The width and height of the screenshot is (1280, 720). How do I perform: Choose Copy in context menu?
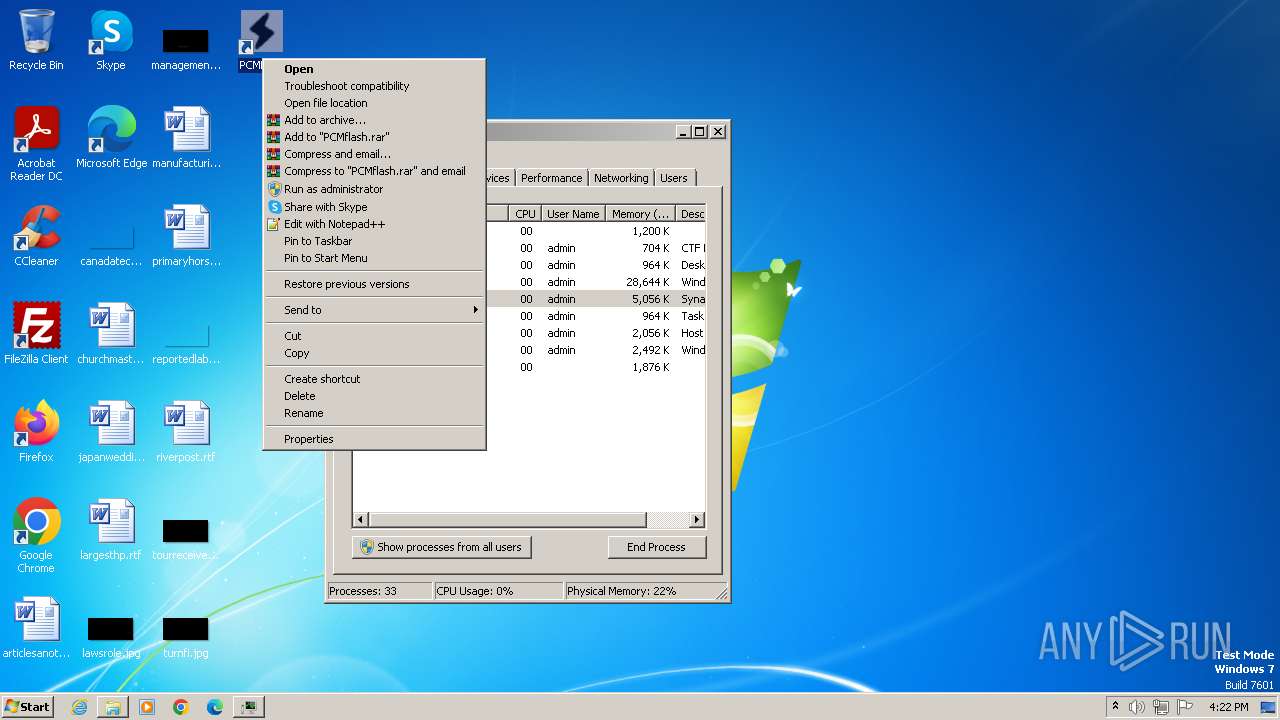pyautogui.click(x=374, y=353)
